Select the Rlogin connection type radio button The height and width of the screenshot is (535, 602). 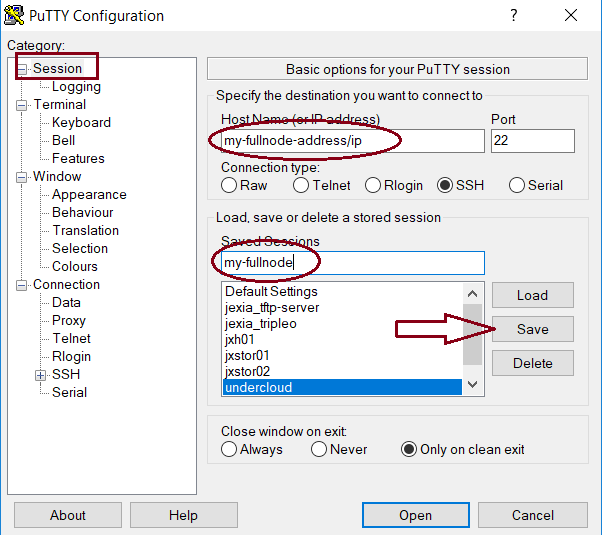tap(373, 186)
